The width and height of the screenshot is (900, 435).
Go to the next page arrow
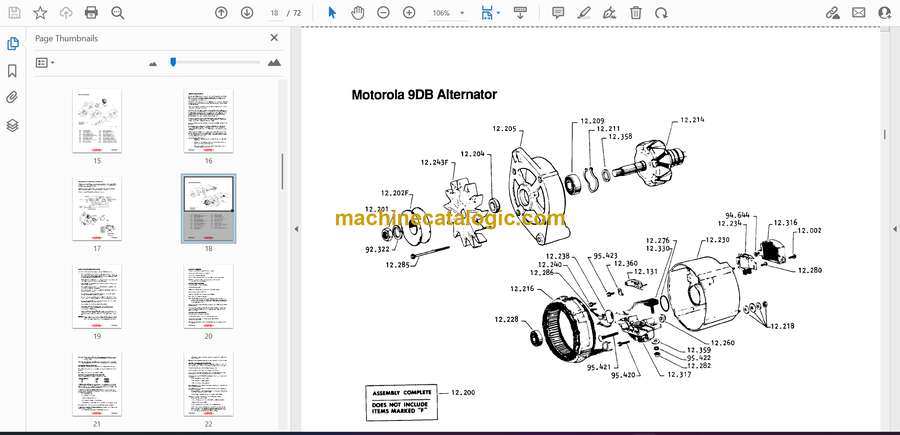[x=247, y=13]
